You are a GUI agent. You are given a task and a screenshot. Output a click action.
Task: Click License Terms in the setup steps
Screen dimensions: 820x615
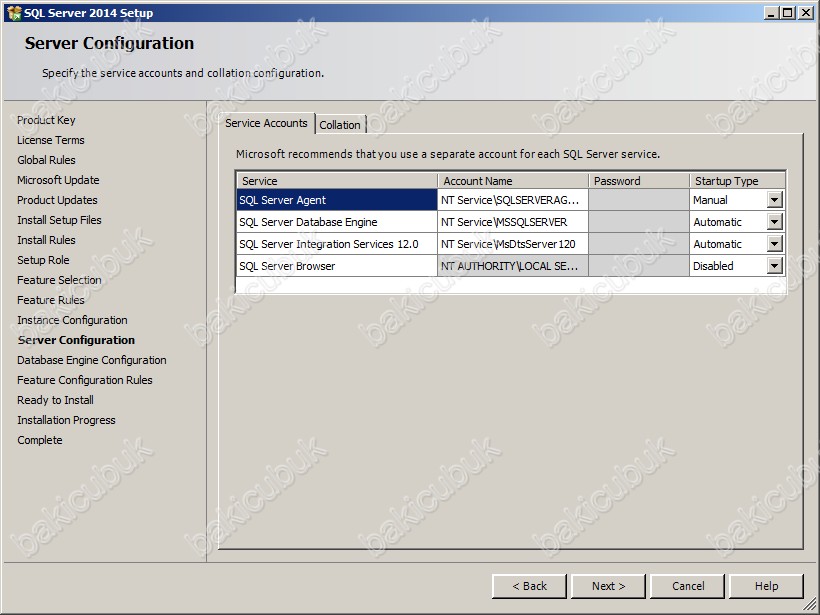[x=51, y=140]
